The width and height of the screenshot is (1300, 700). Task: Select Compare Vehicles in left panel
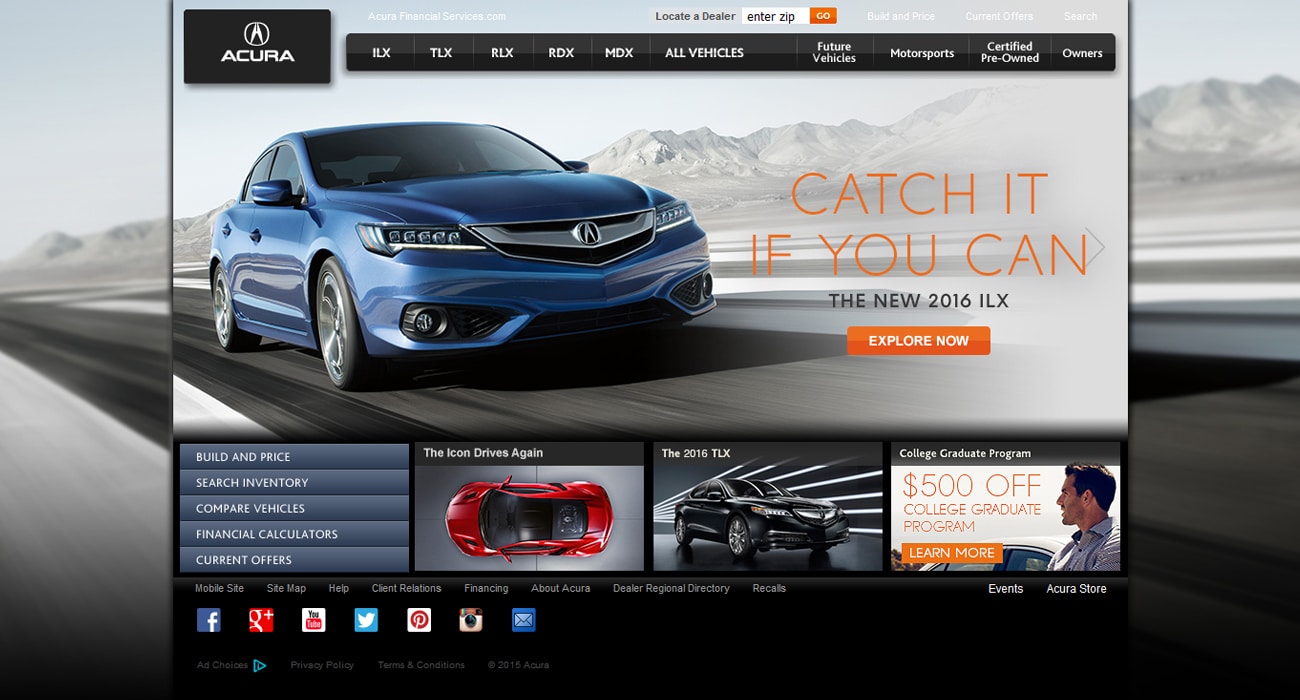pyautogui.click(x=294, y=508)
